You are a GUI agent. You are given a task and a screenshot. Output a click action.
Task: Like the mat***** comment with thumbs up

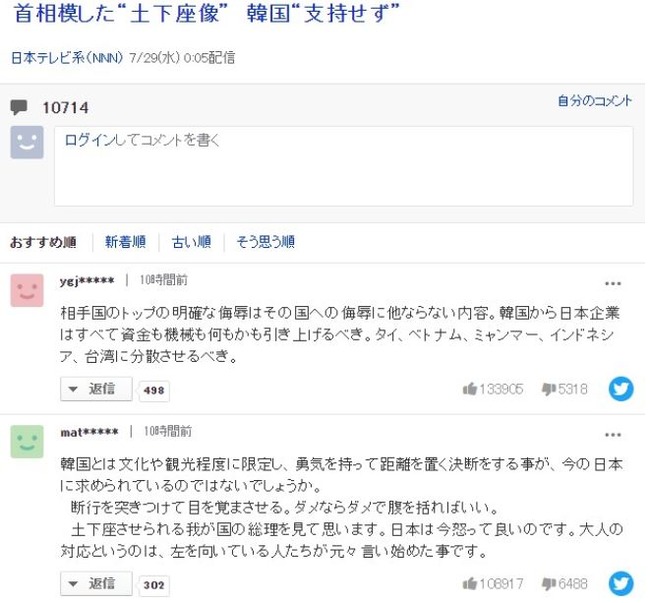(470, 584)
